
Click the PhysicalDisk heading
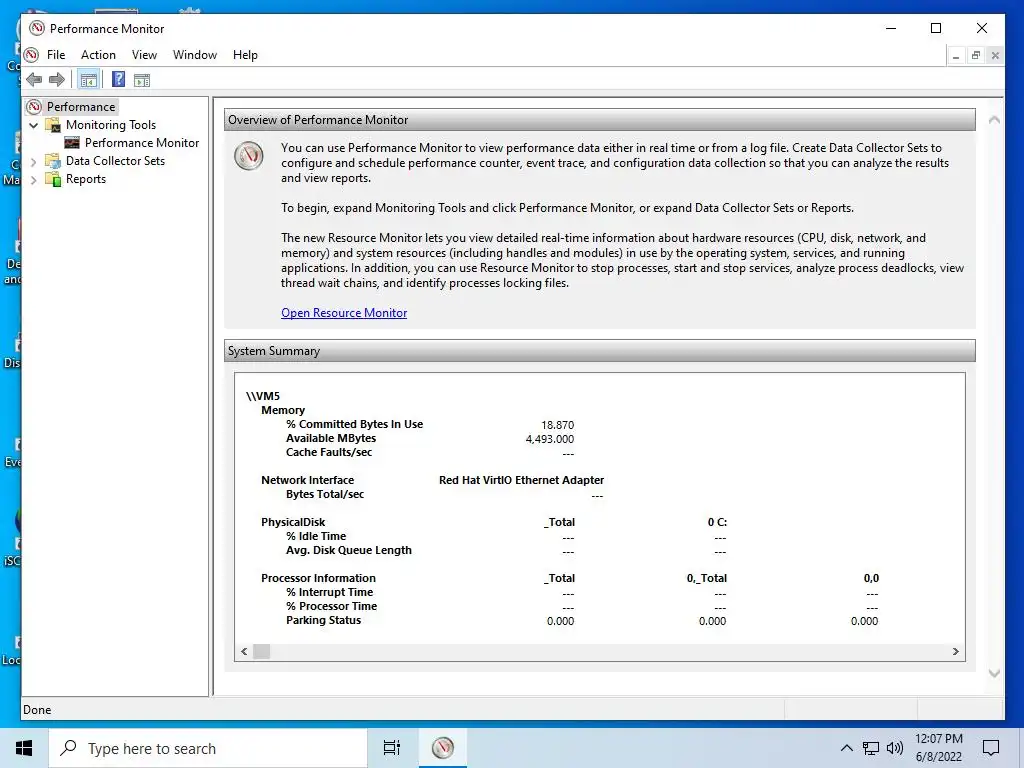[293, 522]
